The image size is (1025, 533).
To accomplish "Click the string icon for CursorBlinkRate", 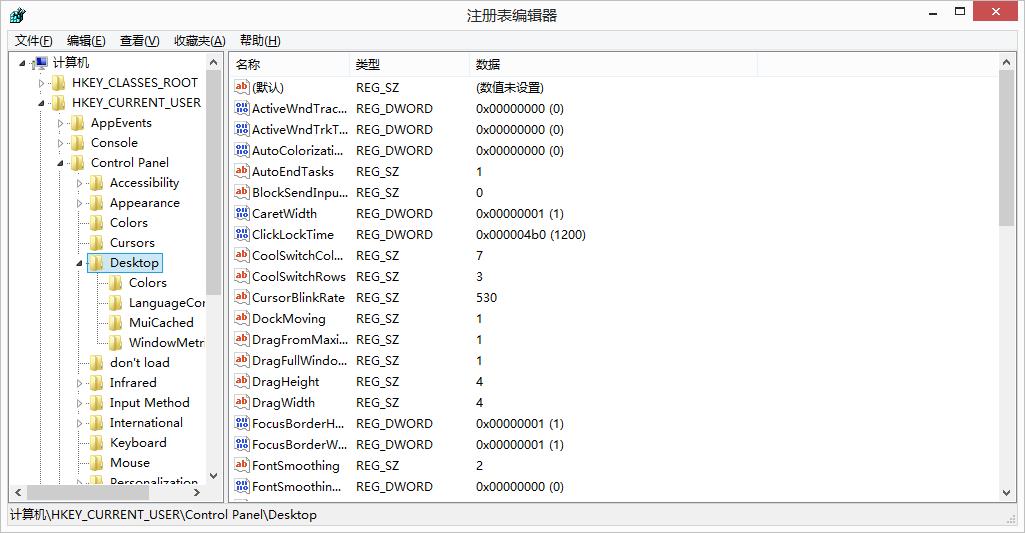I will coord(242,297).
